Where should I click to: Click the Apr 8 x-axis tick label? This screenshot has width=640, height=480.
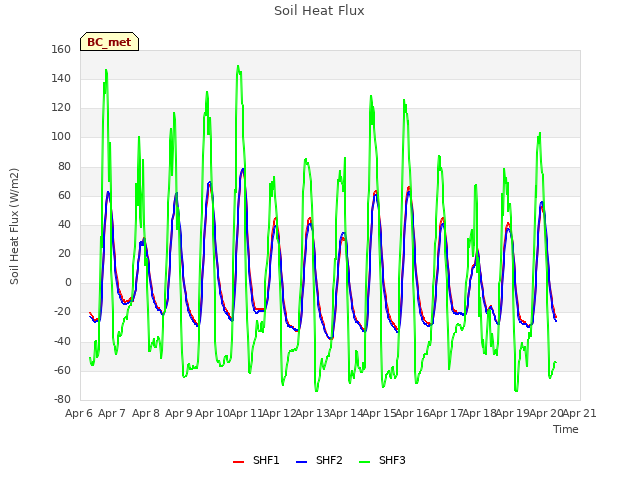click(x=146, y=413)
